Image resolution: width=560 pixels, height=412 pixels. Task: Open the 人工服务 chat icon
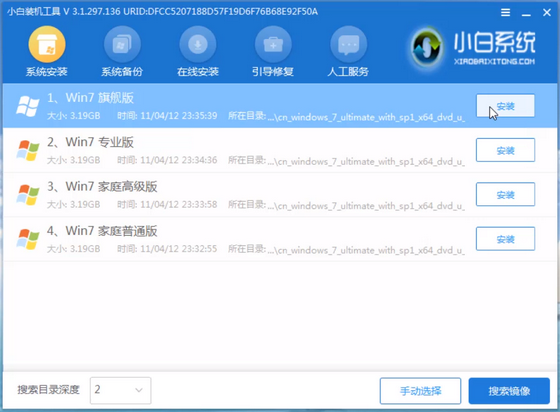coord(349,44)
